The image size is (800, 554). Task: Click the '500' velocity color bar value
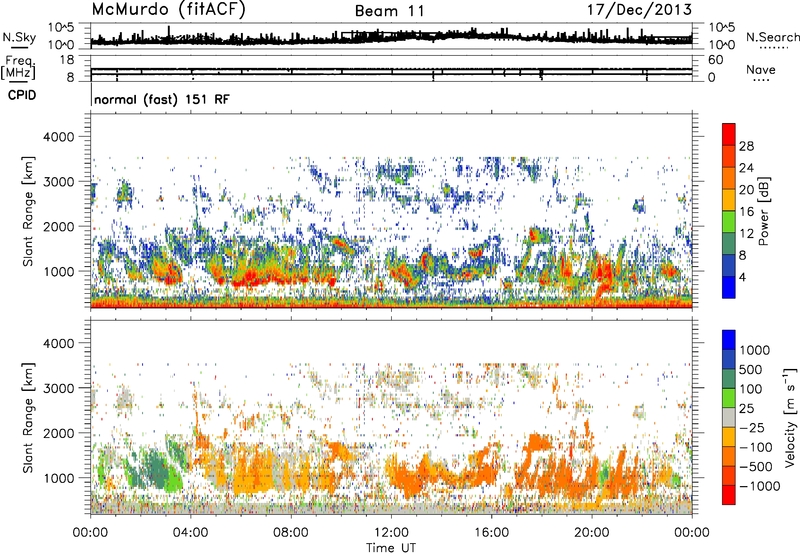[751, 370]
